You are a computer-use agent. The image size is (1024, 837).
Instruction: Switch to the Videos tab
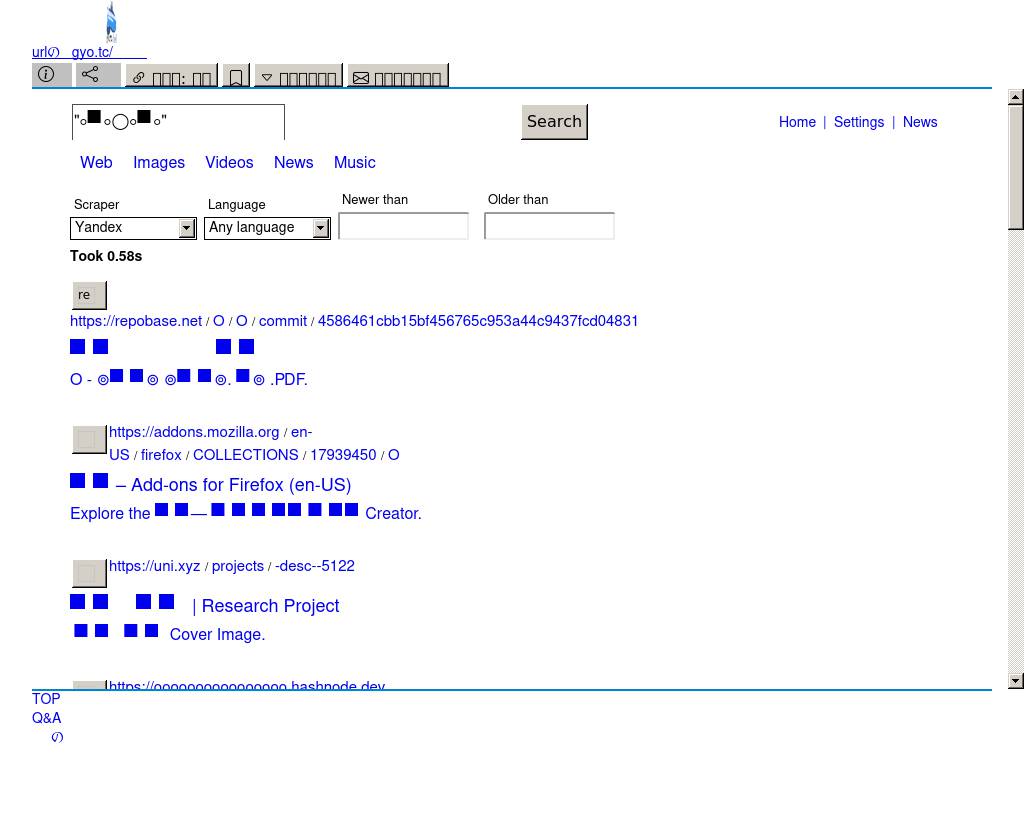pyautogui.click(x=229, y=162)
